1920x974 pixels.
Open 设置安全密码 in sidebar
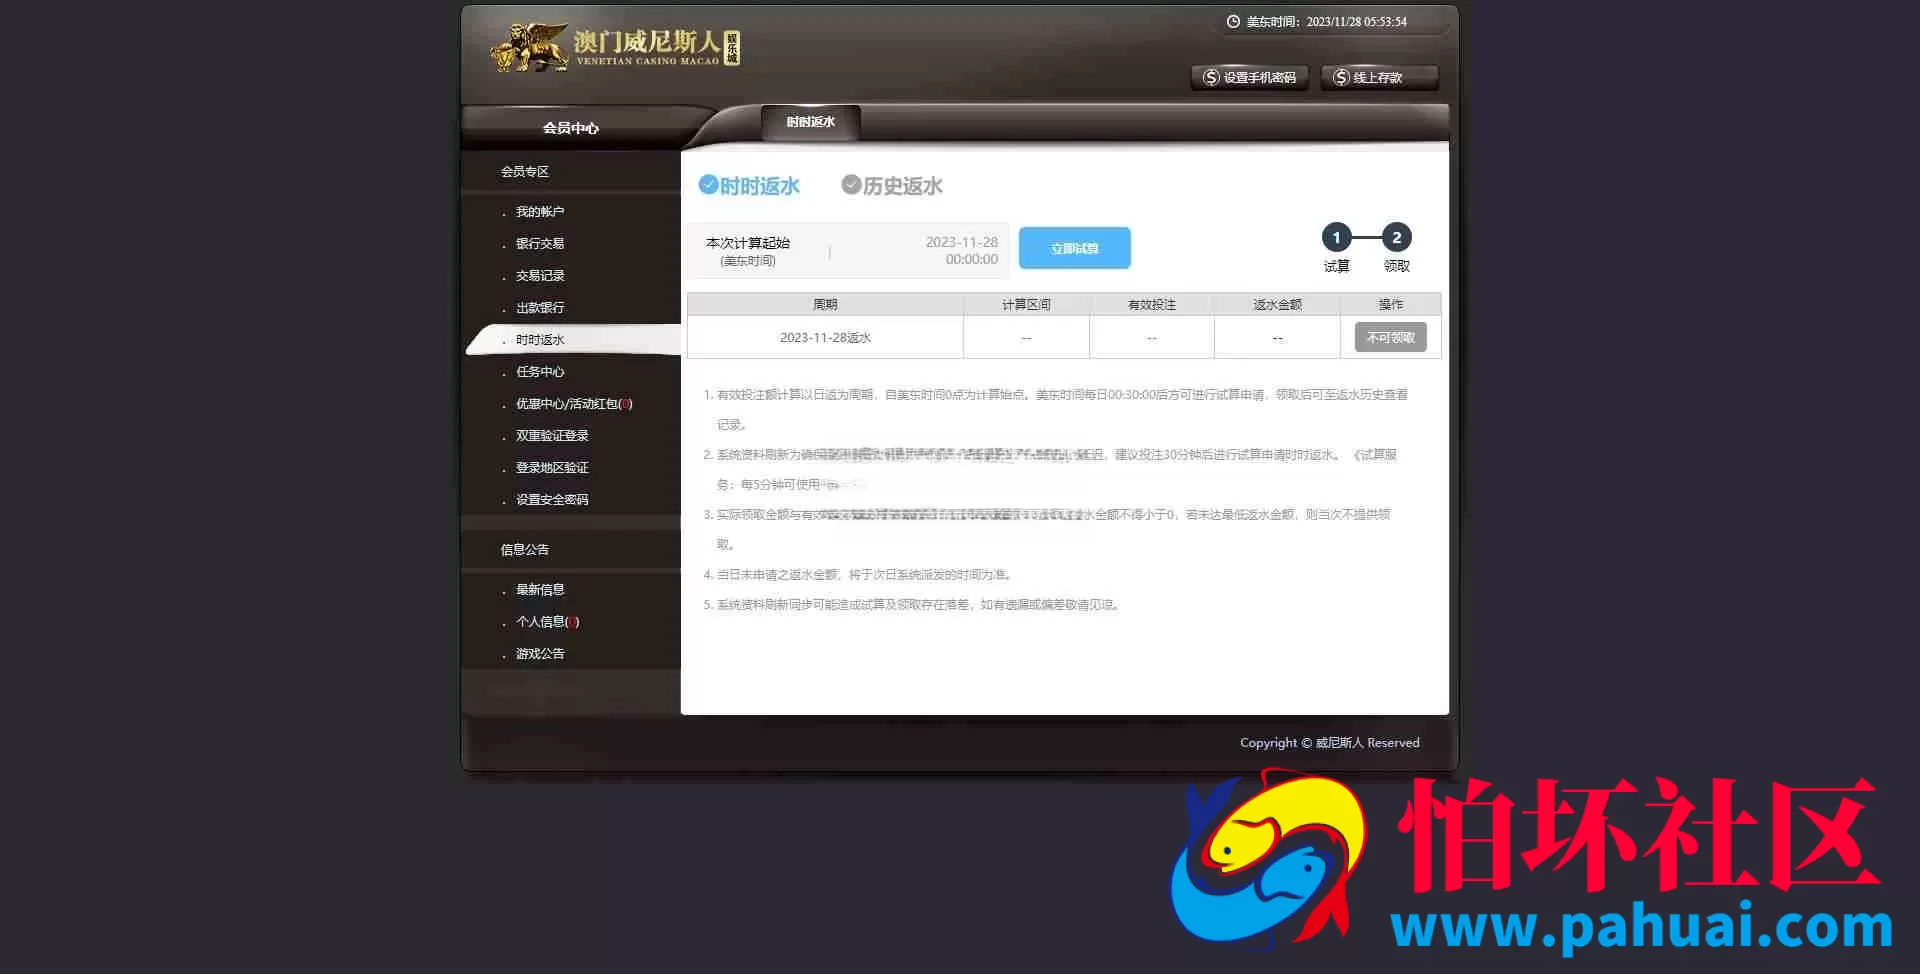click(x=552, y=500)
